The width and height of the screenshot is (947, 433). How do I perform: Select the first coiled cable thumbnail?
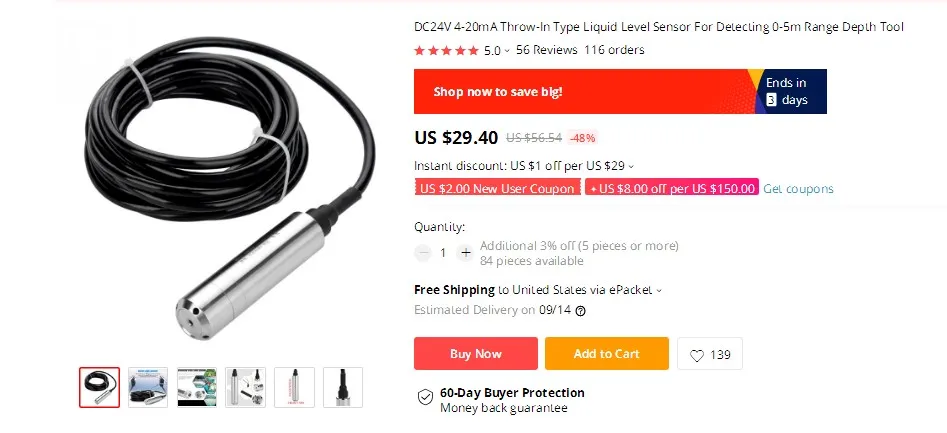pos(99,387)
